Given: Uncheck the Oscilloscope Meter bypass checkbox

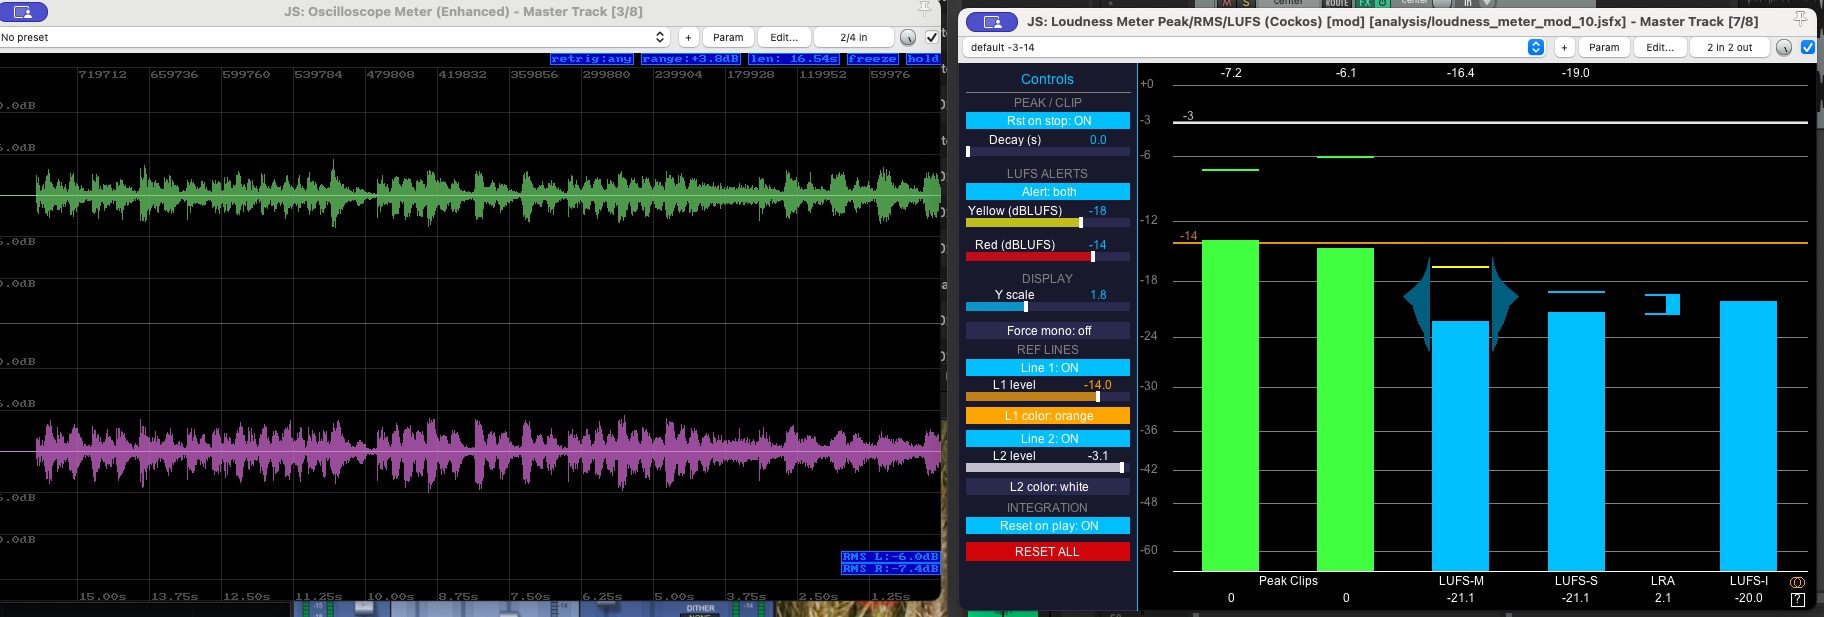Looking at the screenshot, I should point(932,37).
